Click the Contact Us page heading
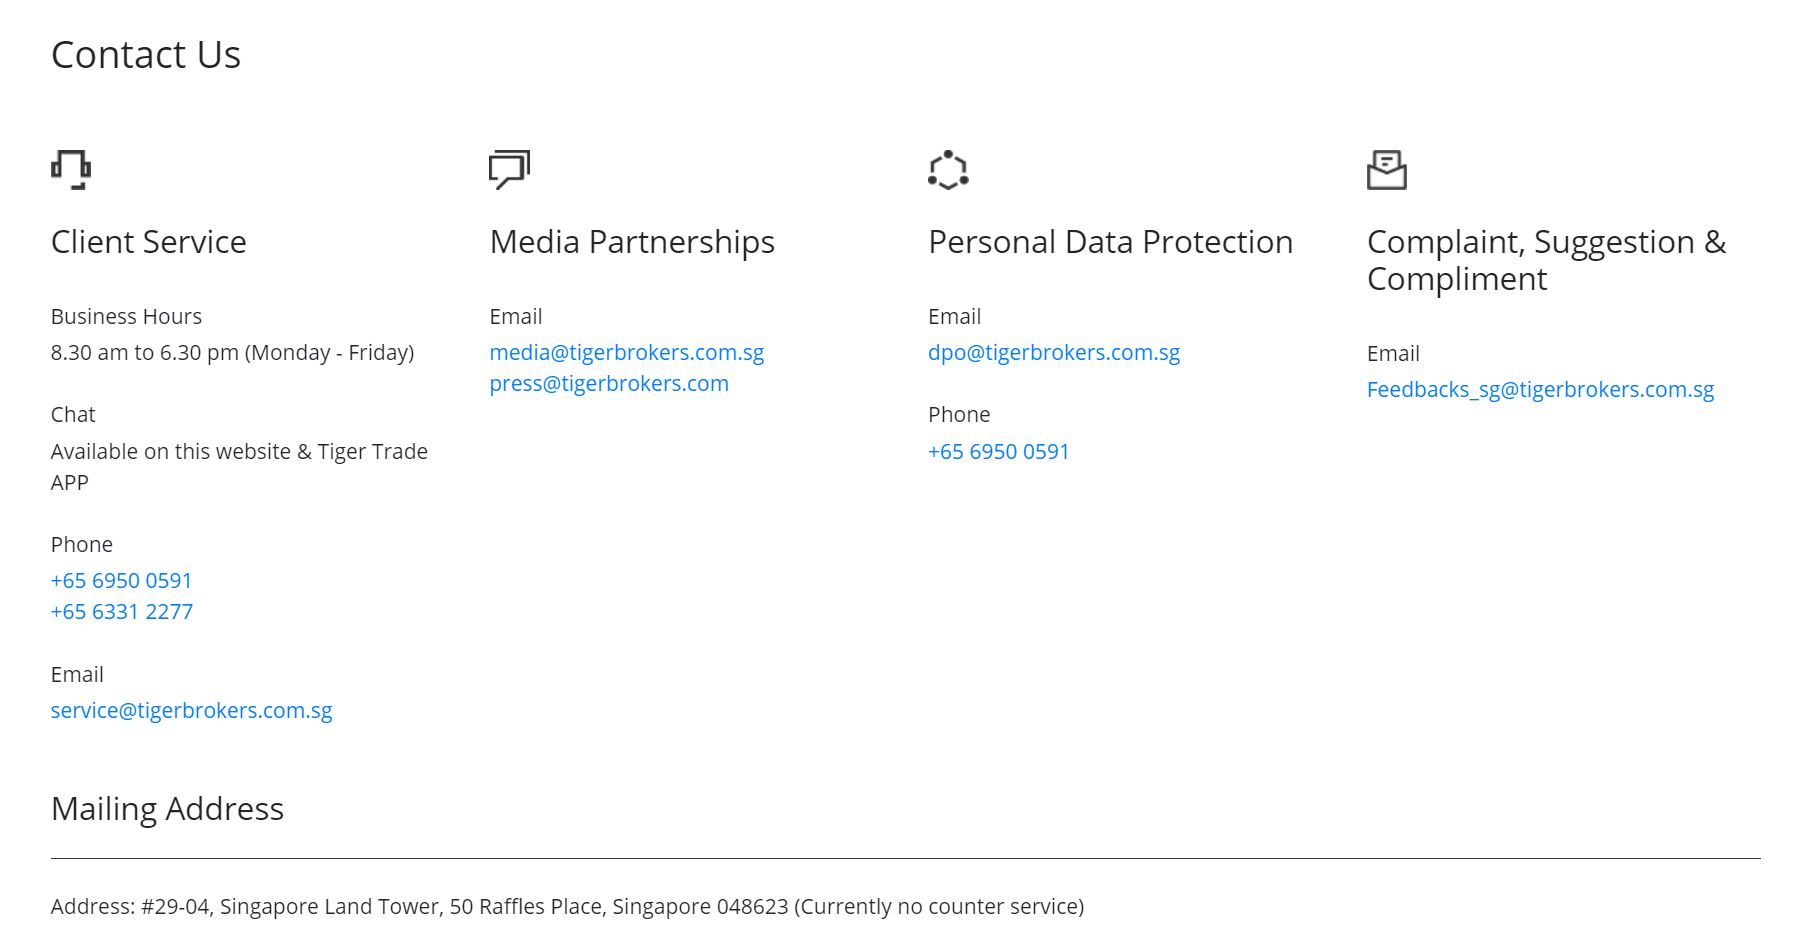Screen dimensions: 1805x948 [146, 55]
